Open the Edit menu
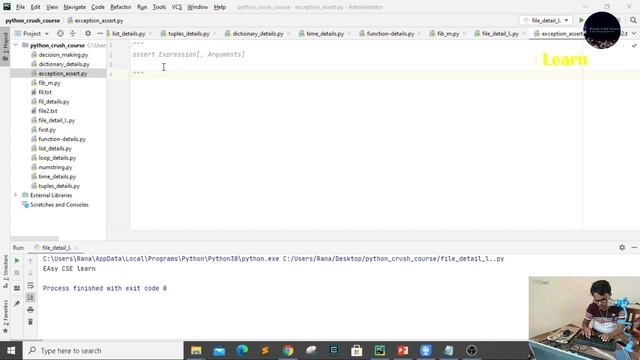640x360 pixels. [x=36, y=7]
